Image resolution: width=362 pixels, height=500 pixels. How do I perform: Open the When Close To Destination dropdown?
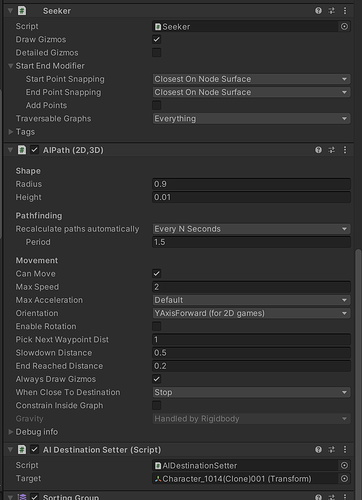coord(251,392)
